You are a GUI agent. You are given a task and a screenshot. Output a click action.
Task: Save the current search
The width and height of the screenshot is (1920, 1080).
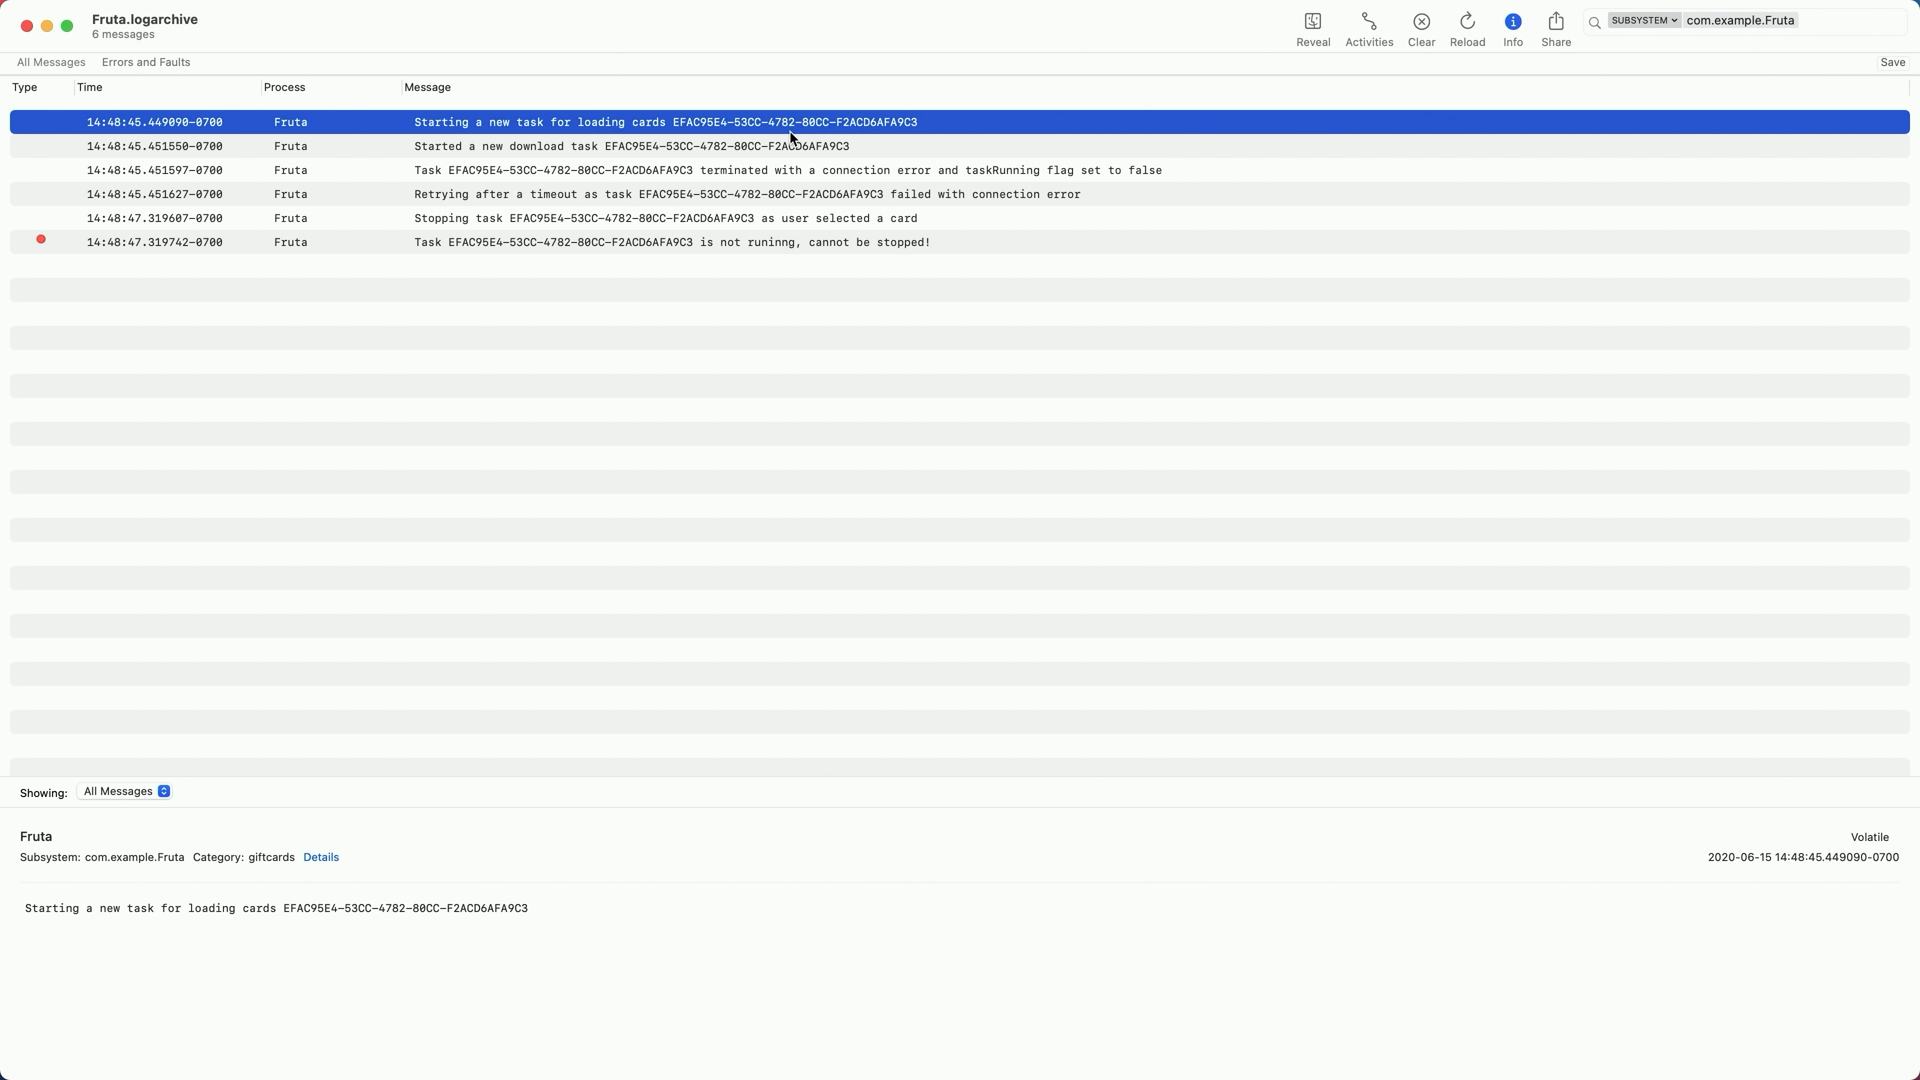click(x=1892, y=62)
